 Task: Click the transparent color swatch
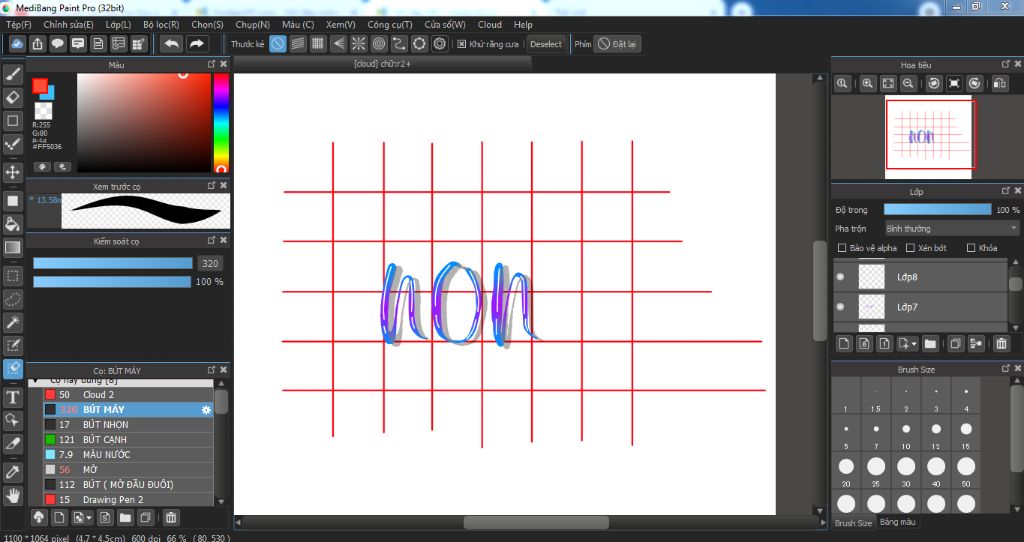point(43,110)
